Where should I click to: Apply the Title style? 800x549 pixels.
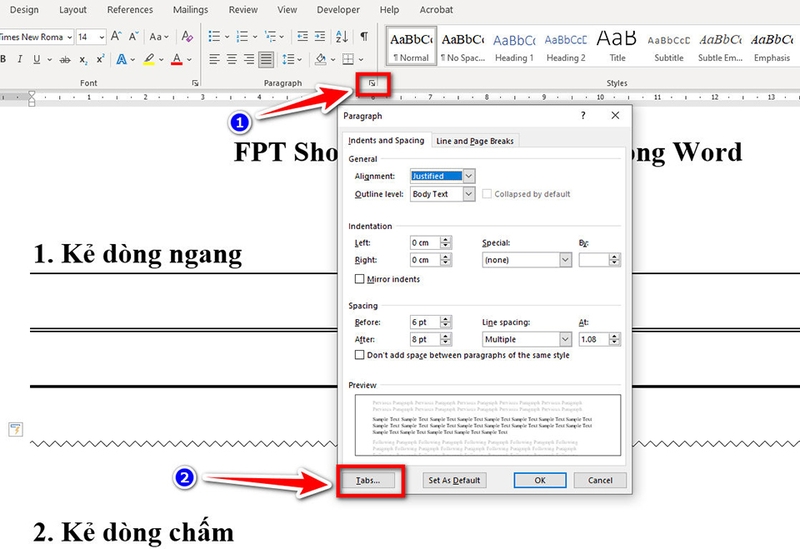617,47
